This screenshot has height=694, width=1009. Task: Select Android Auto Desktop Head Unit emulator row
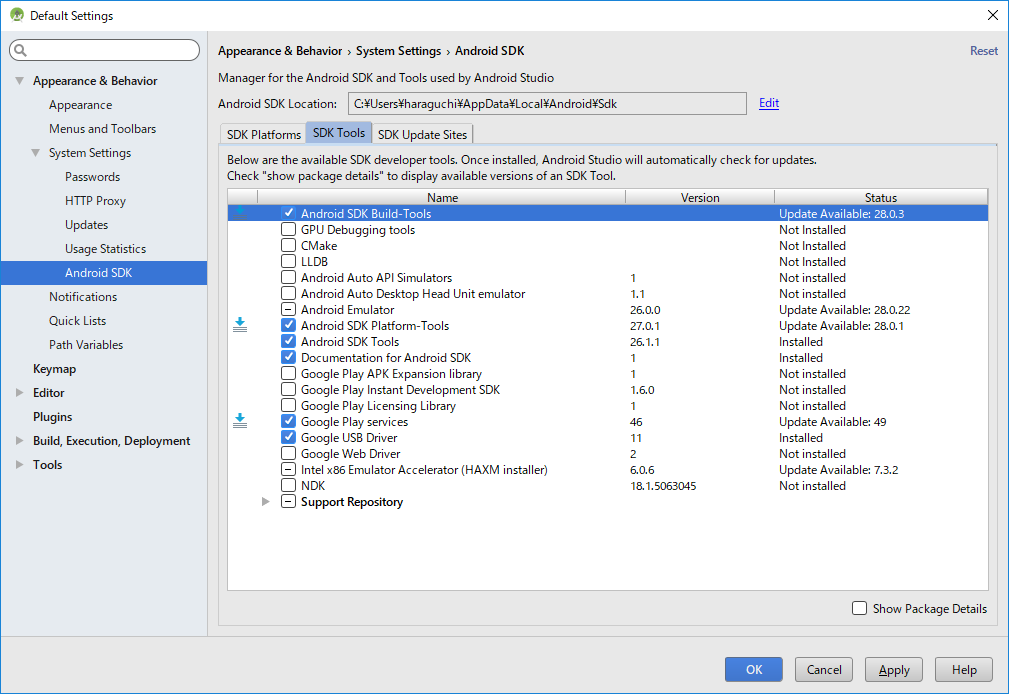(607, 294)
